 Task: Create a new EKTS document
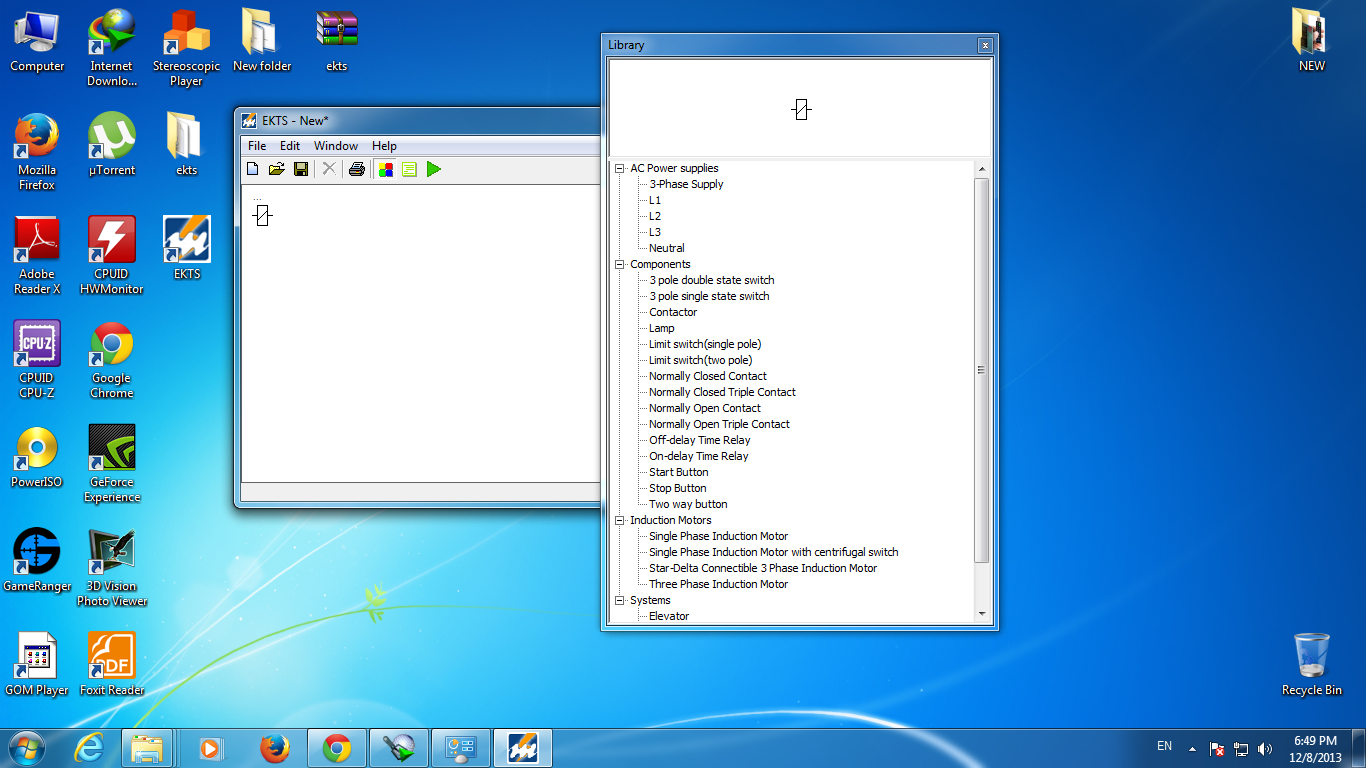(x=253, y=169)
